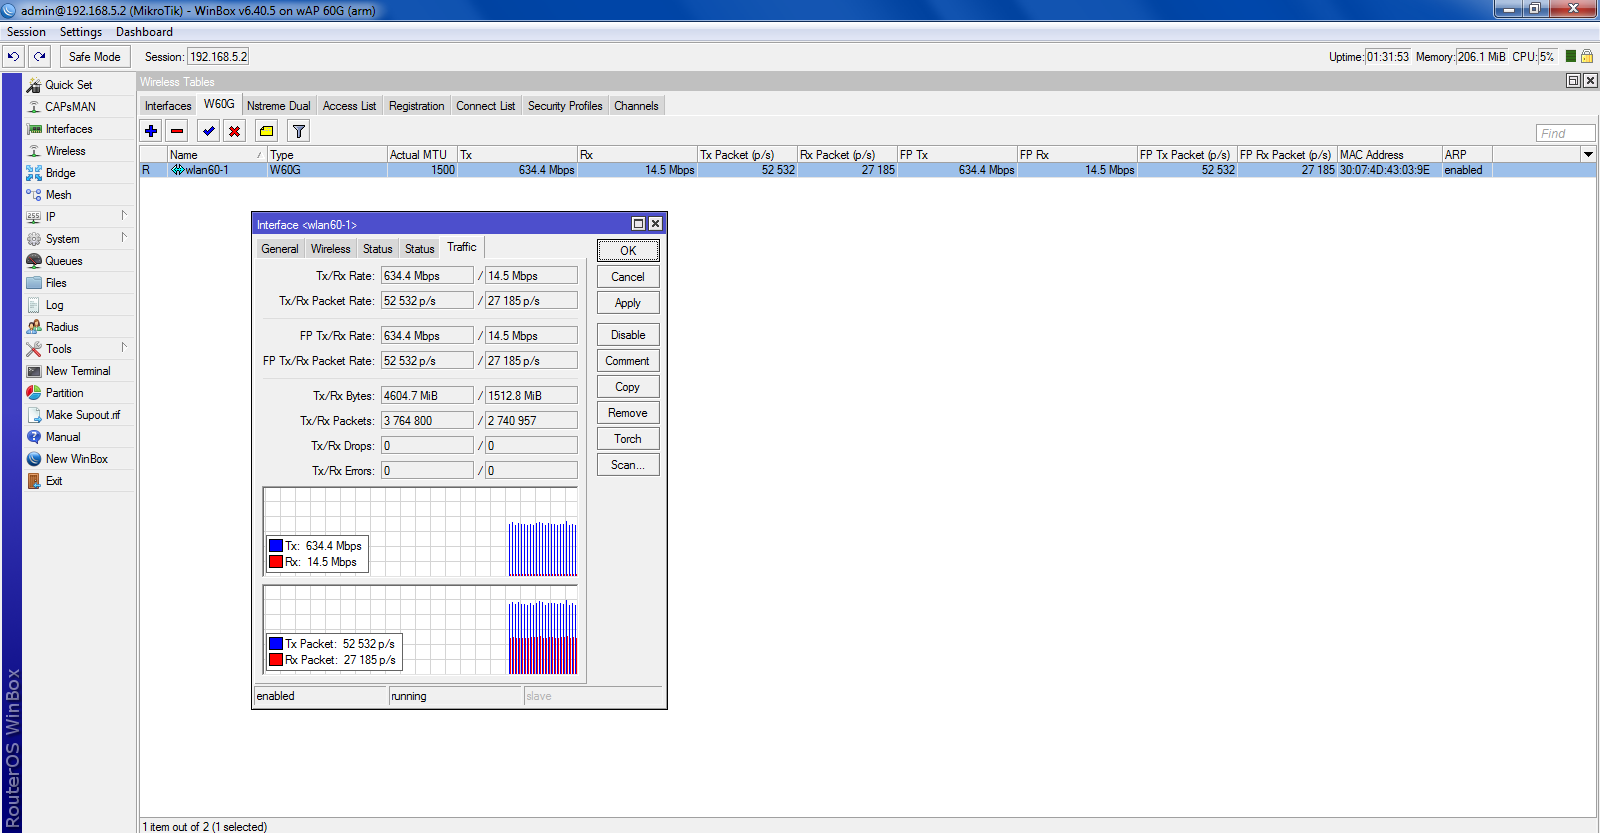Sort by Name column header

tap(217, 154)
